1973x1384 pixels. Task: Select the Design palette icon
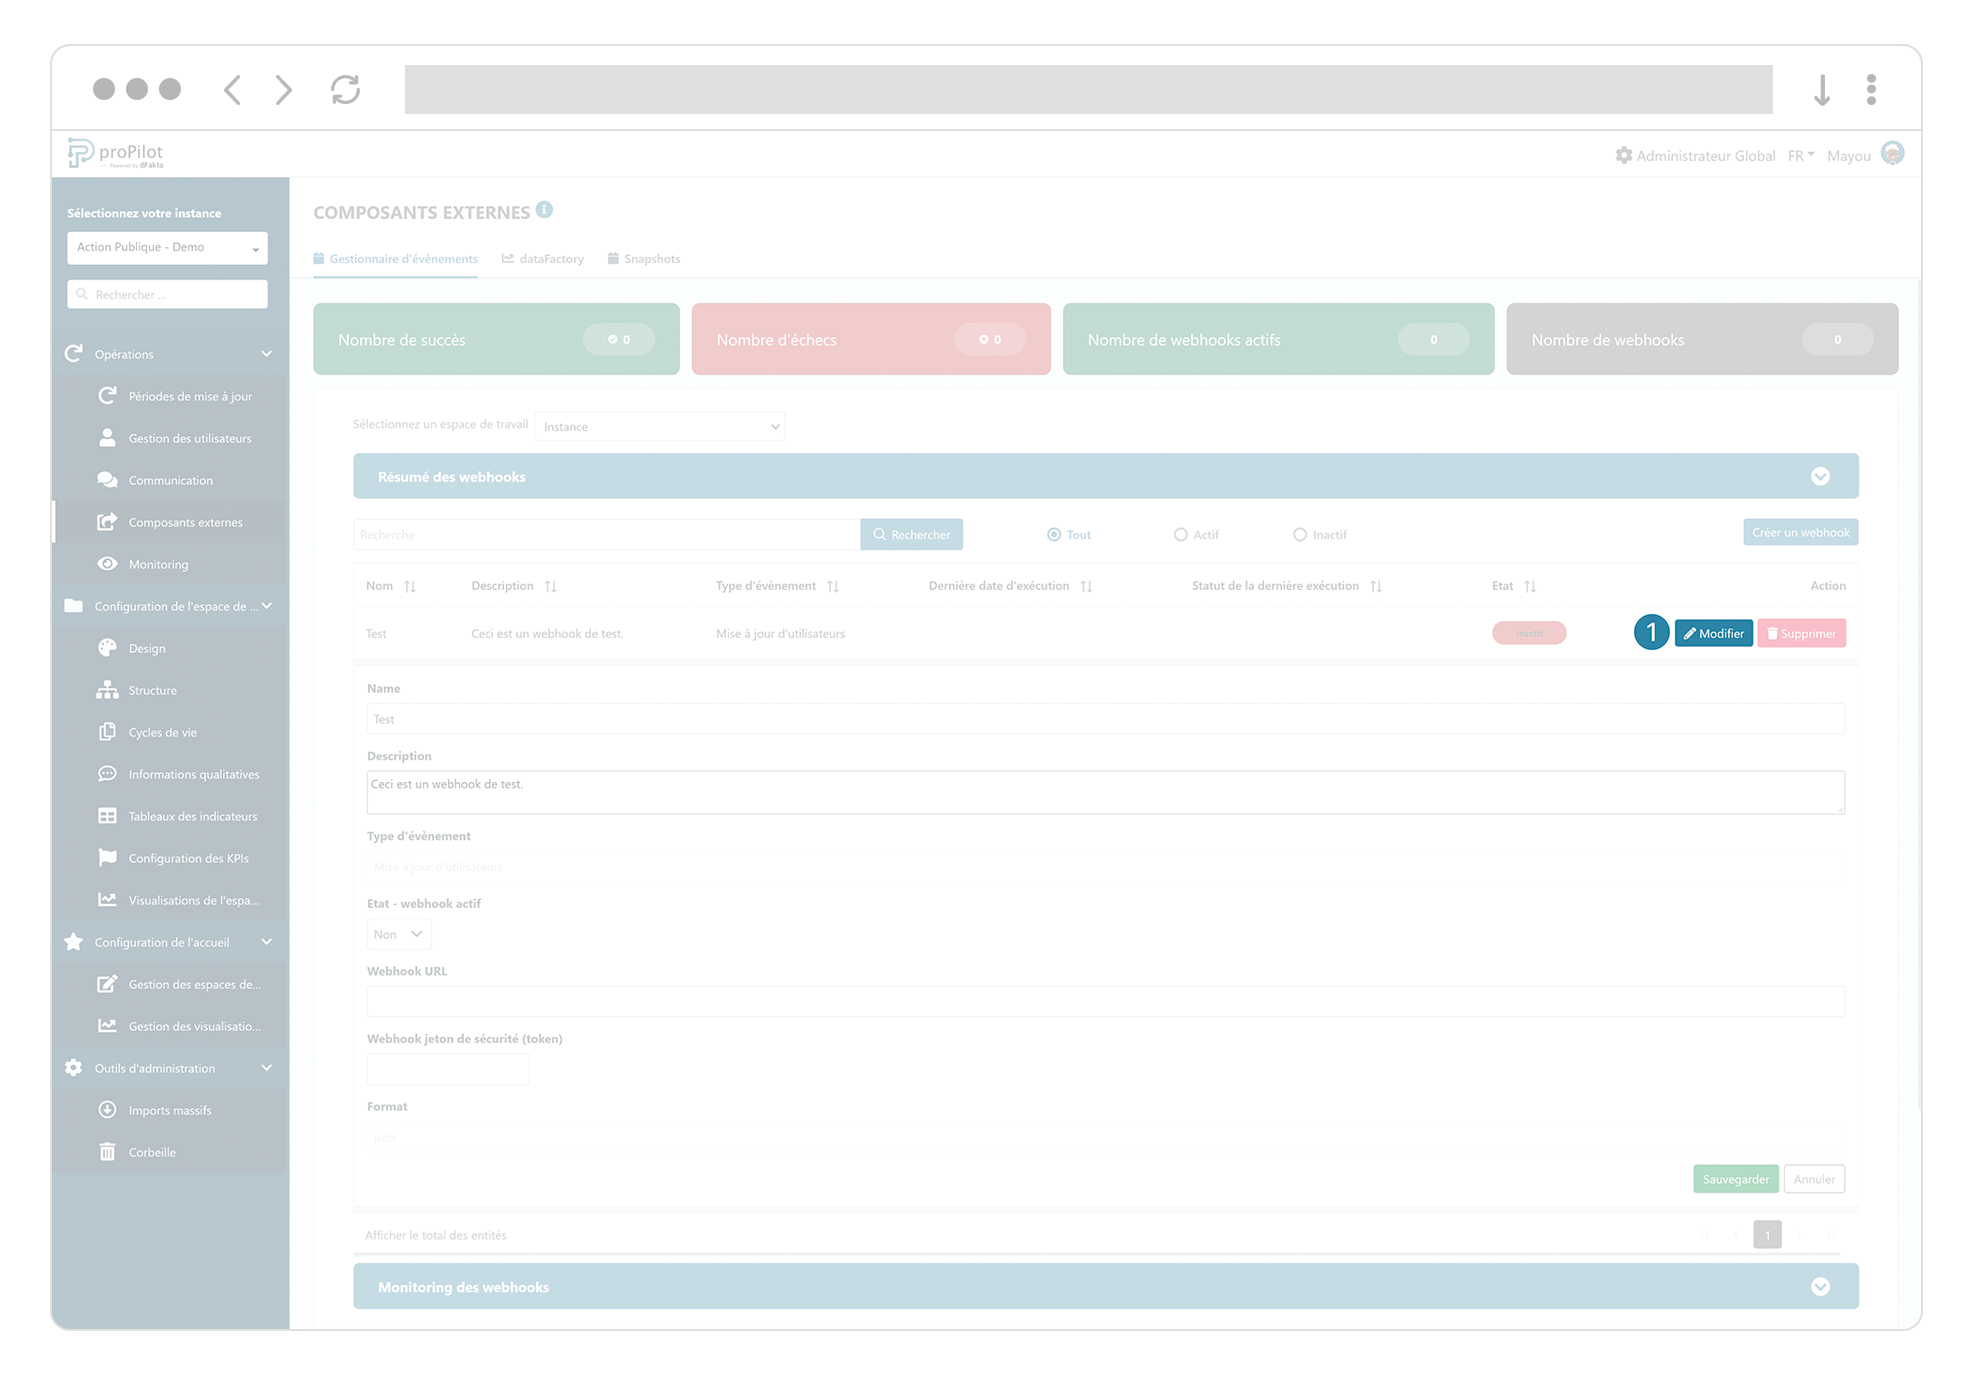[108, 648]
